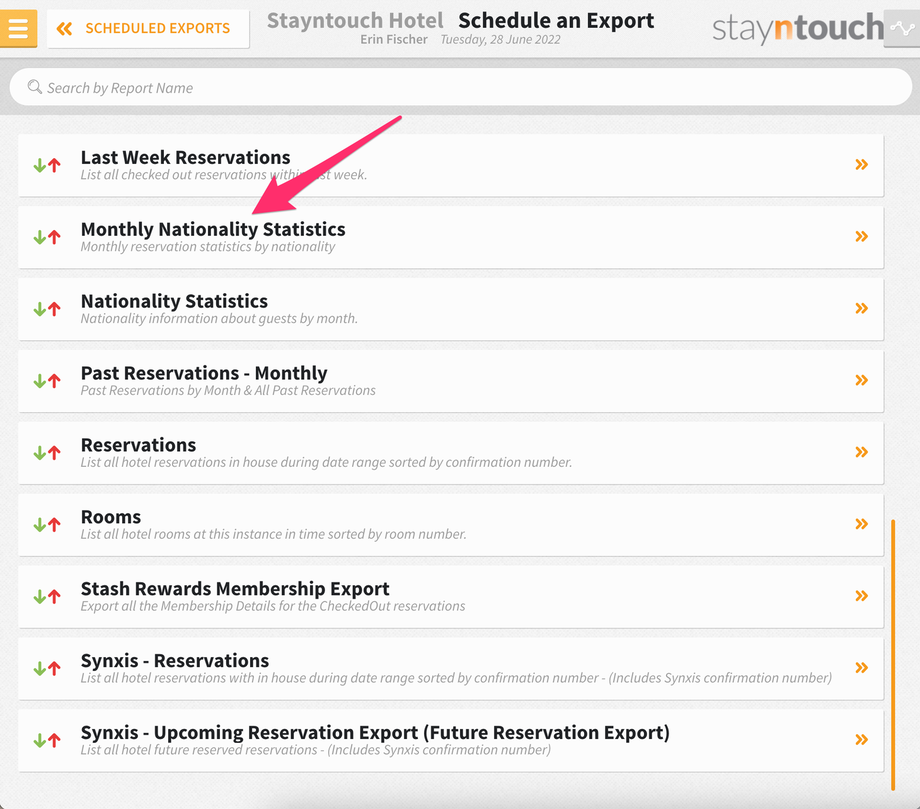Select the Last Week Reservations title
Image resolution: width=920 pixels, height=809 pixels.
tap(185, 157)
